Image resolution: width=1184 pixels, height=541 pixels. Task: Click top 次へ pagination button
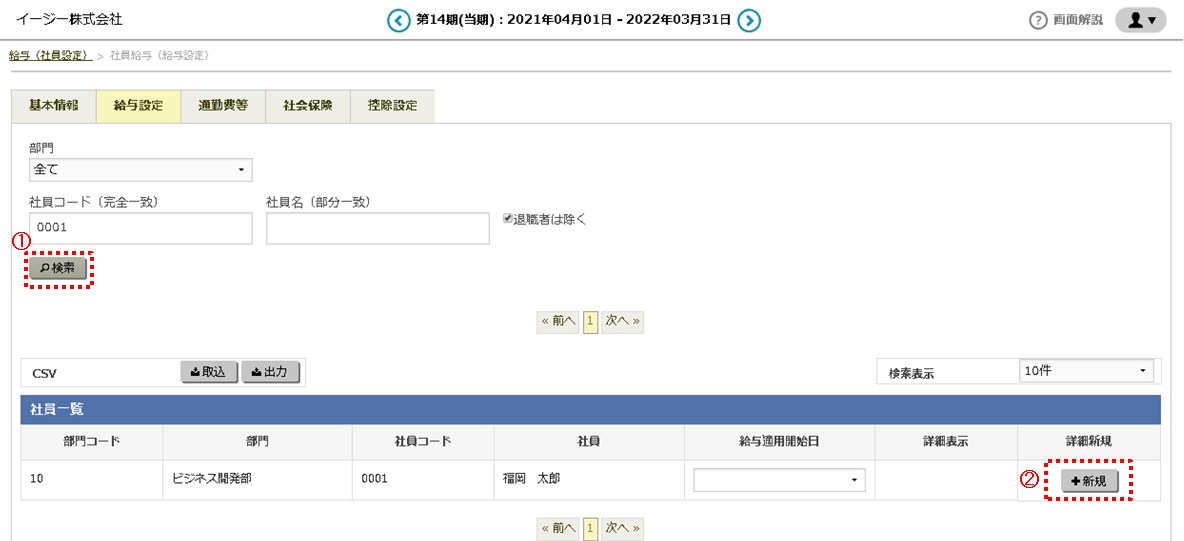tap(622, 321)
